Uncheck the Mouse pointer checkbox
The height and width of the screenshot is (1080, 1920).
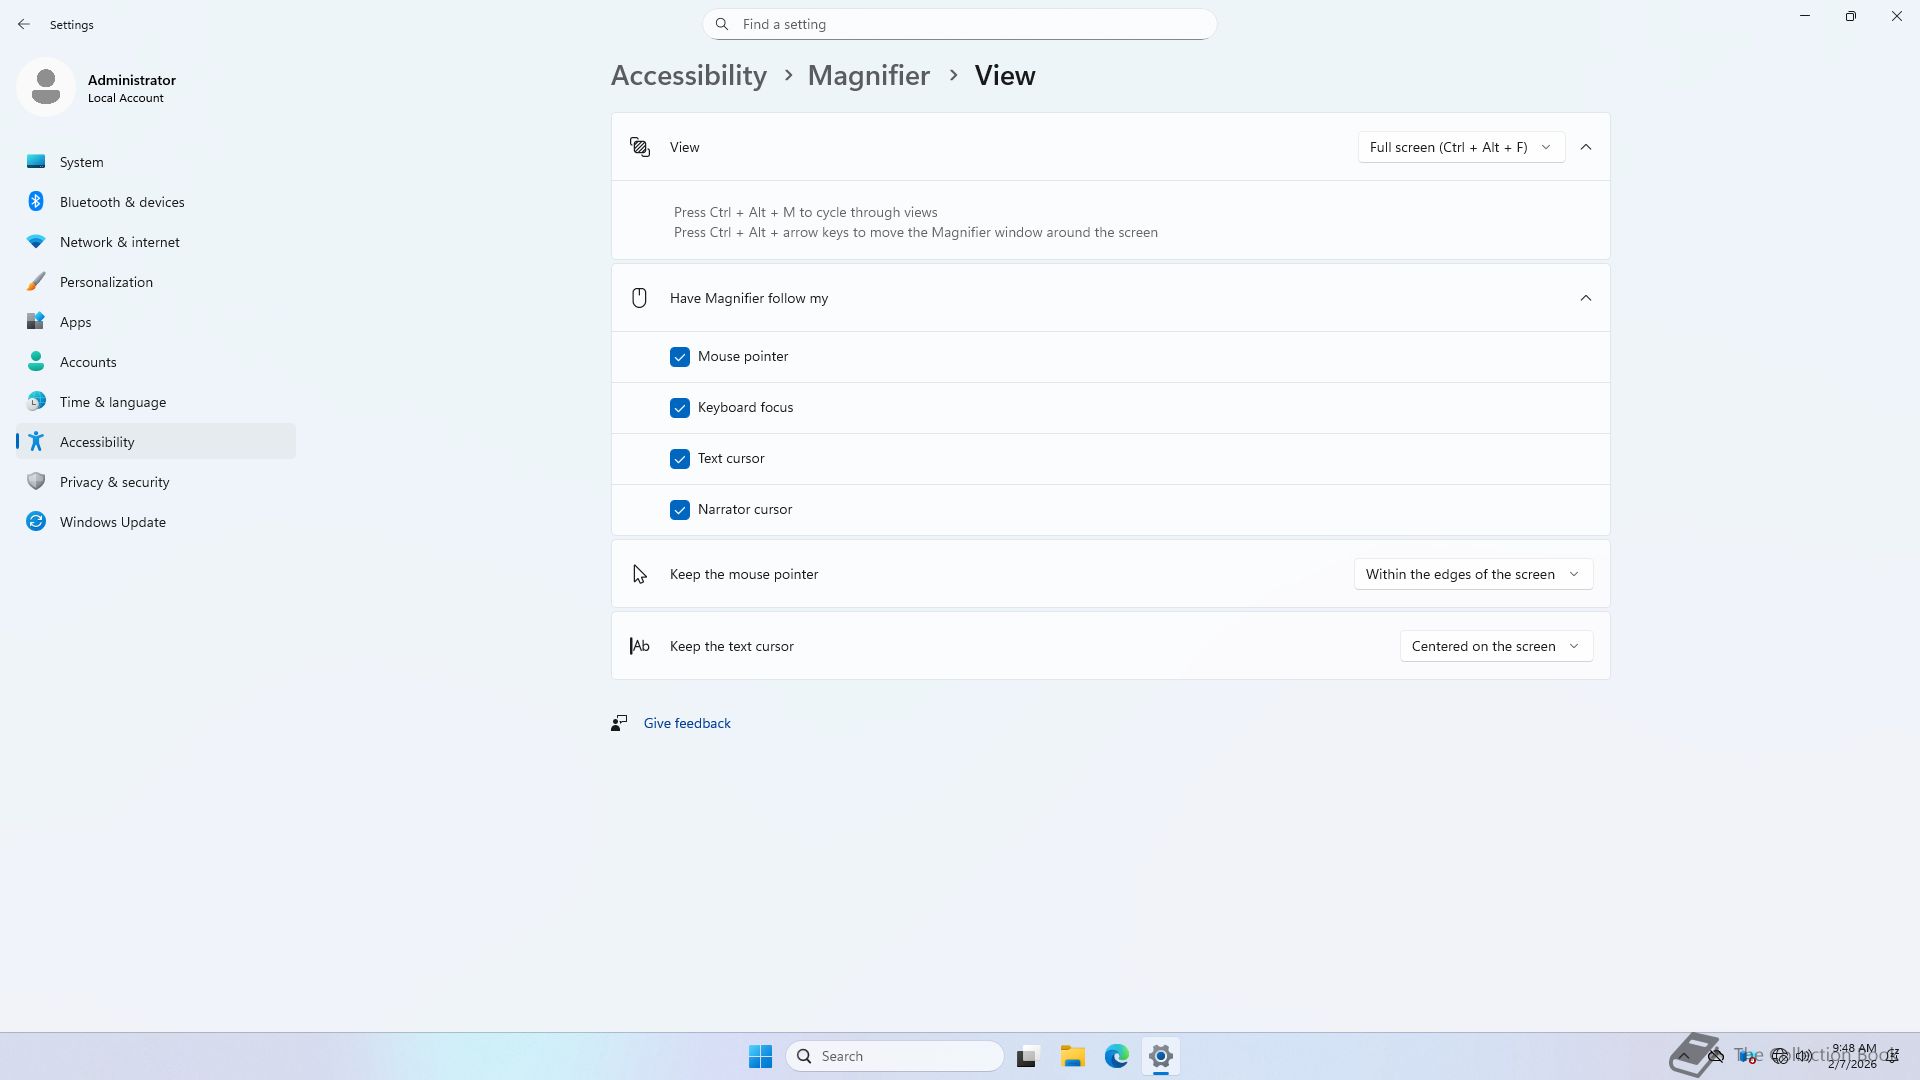coord(680,357)
